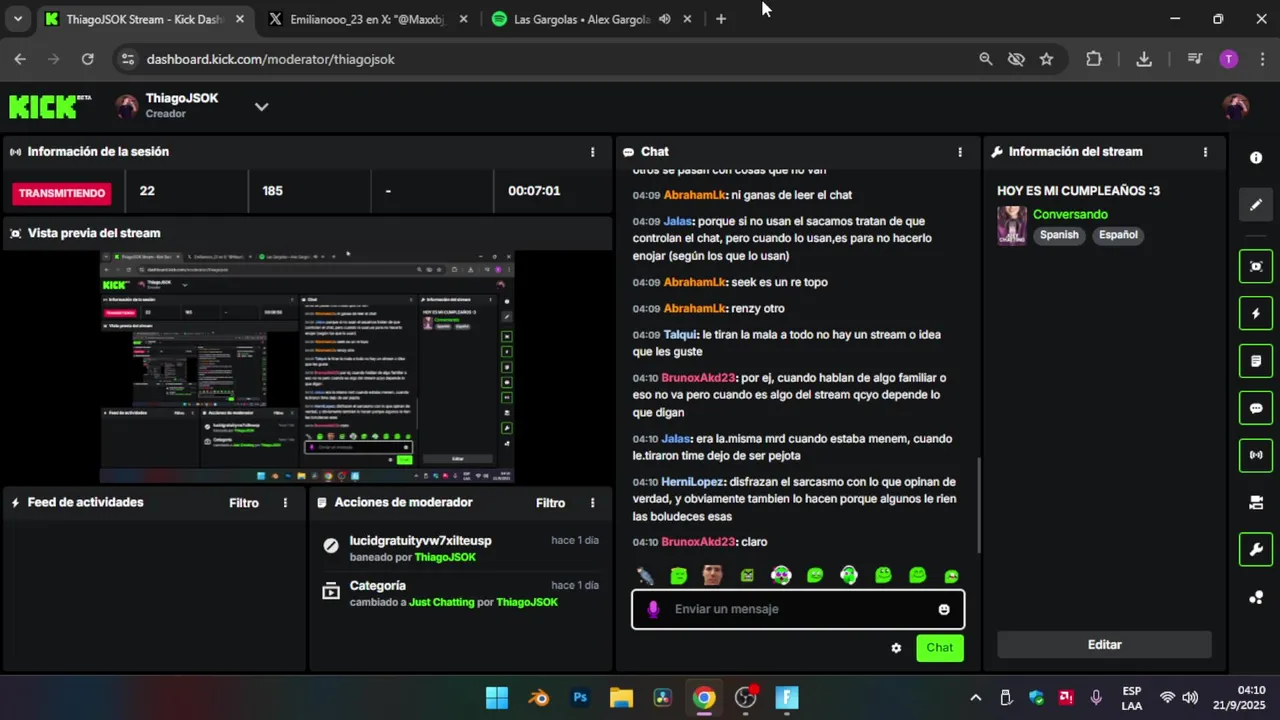The height and width of the screenshot is (720, 1280).
Task: Click the Kick logo
Action: (50, 106)
